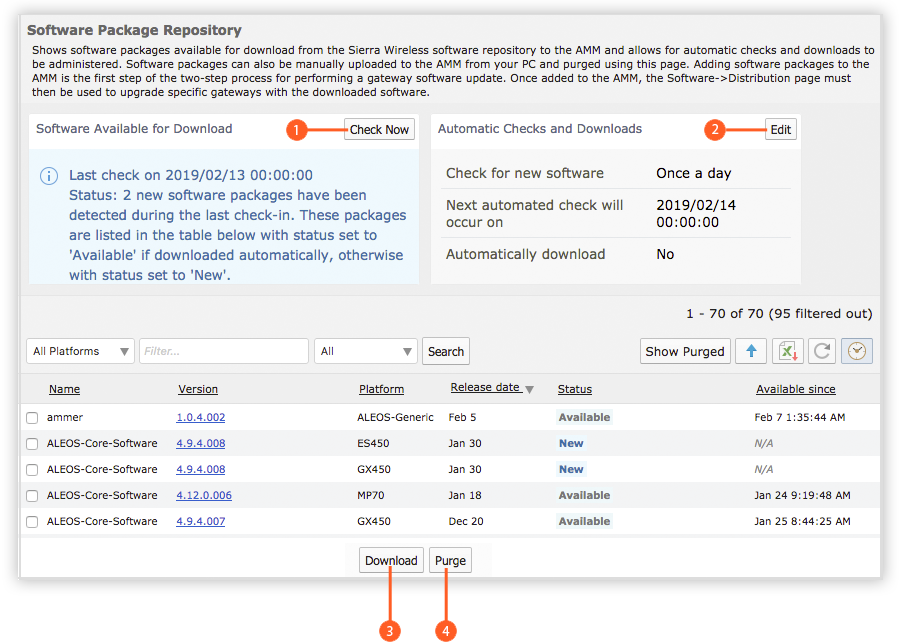
Task: Click the 1 - 70 of 70 count text
Action: coord(779,313)
